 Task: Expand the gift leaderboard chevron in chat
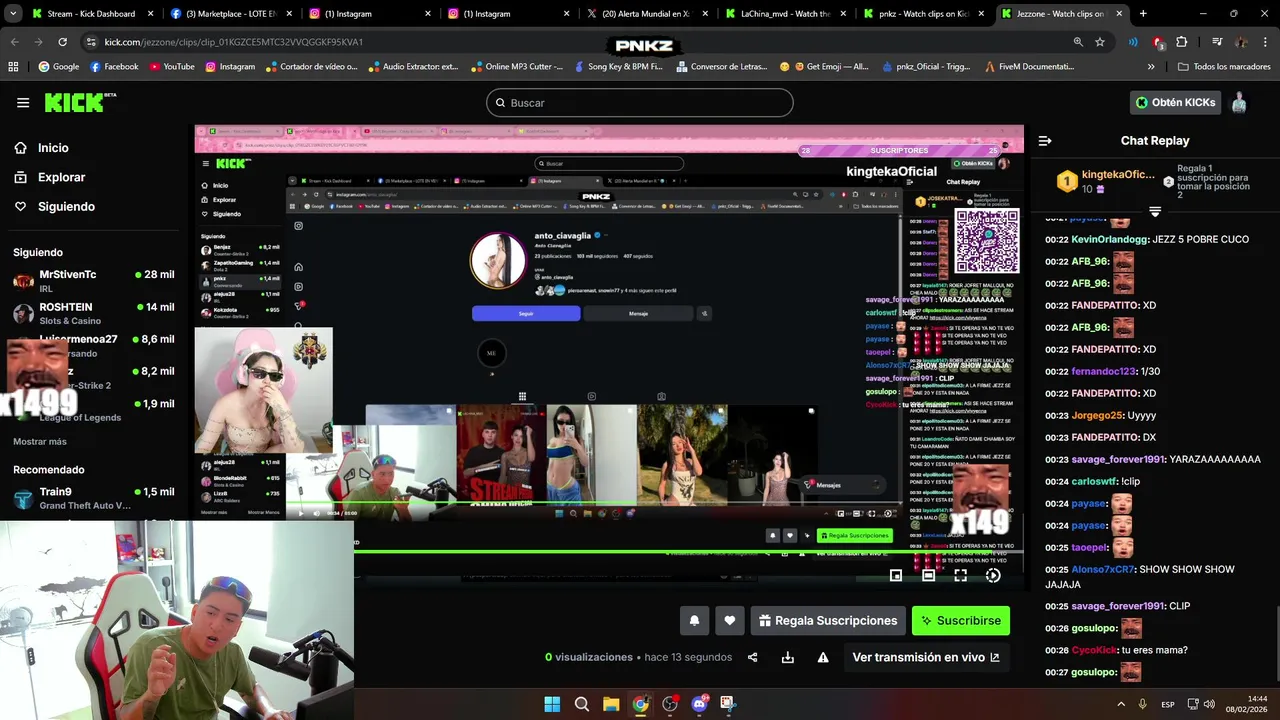[1155, 212]
